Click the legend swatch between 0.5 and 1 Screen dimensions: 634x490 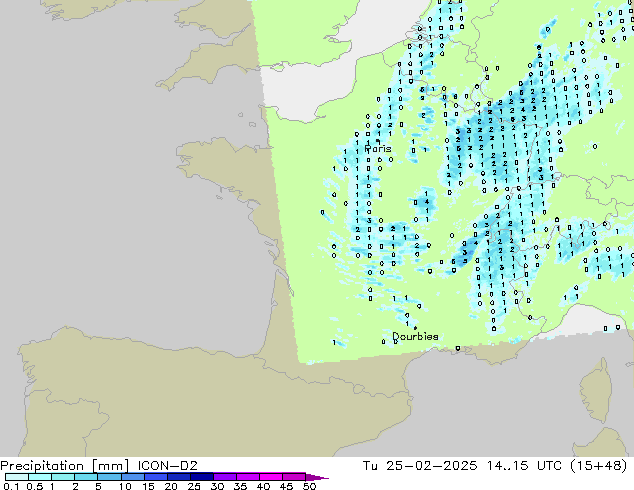[x=40, y=477]
